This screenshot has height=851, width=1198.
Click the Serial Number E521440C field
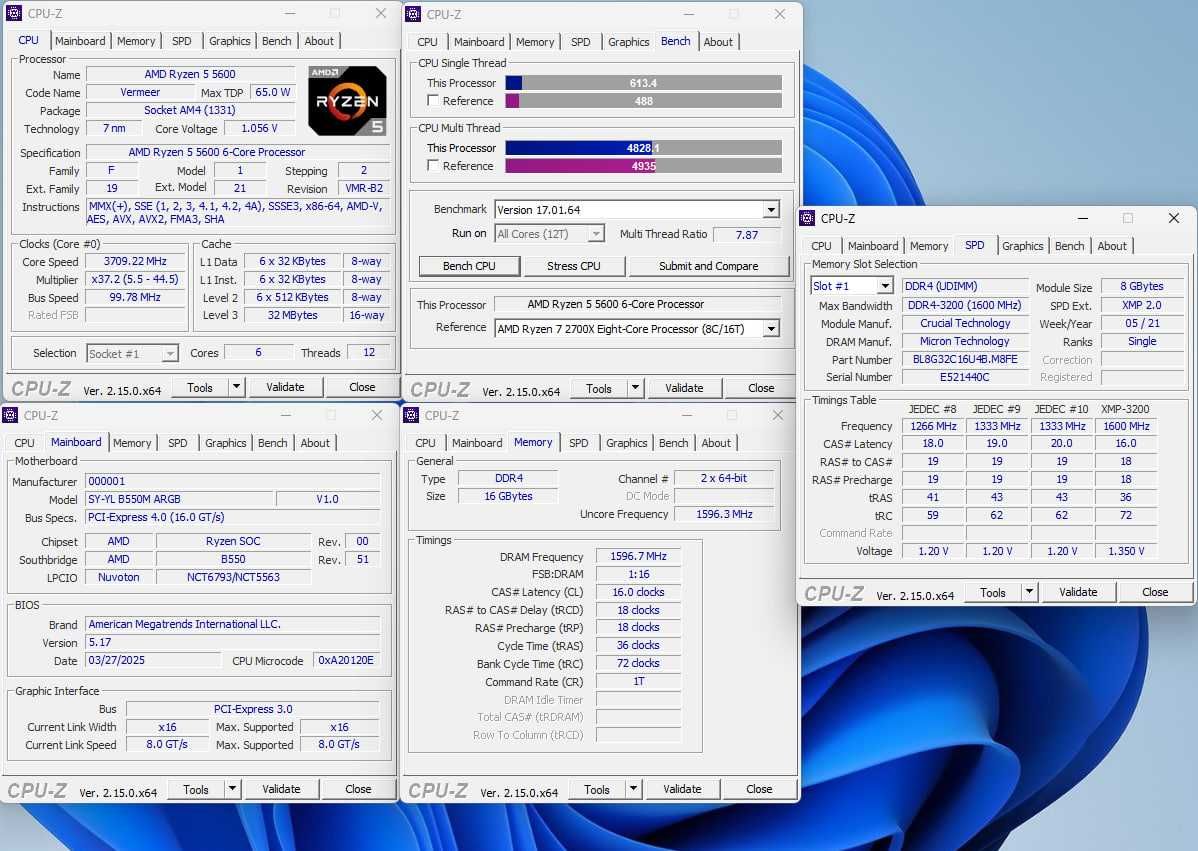coord(965,377)
